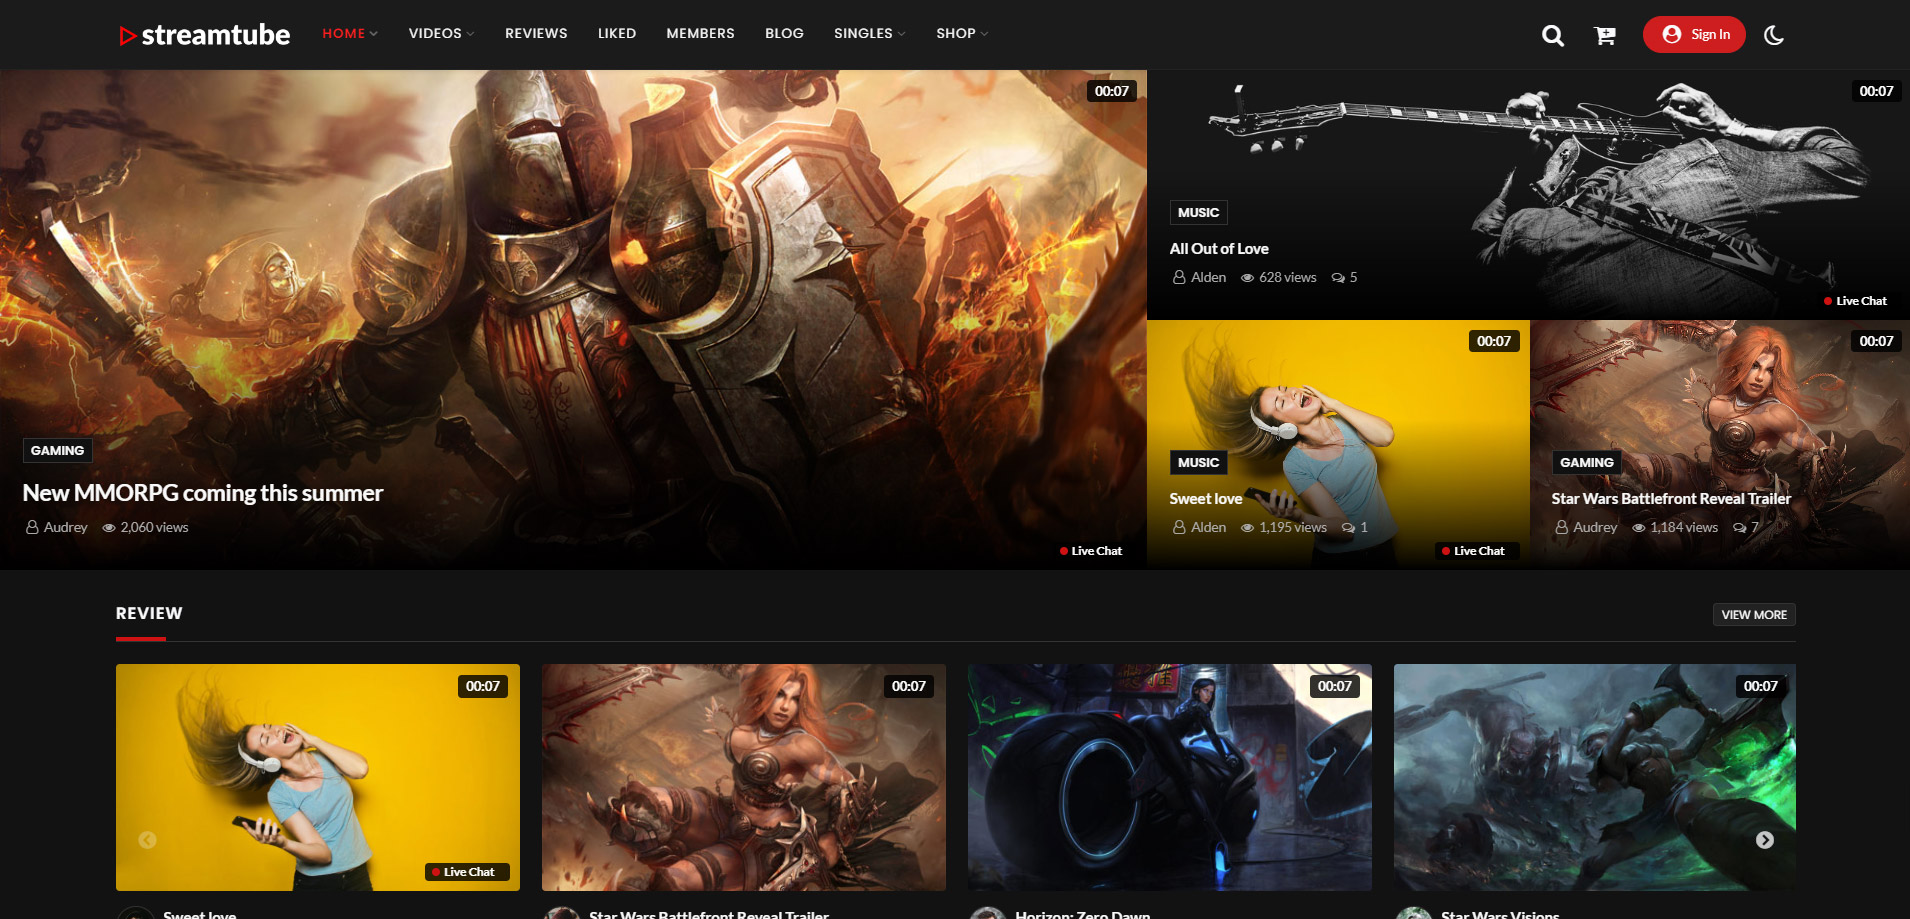Click next arrow in review carousel
Viewport: 1910px width, 919px height.
coord(1765,840)
